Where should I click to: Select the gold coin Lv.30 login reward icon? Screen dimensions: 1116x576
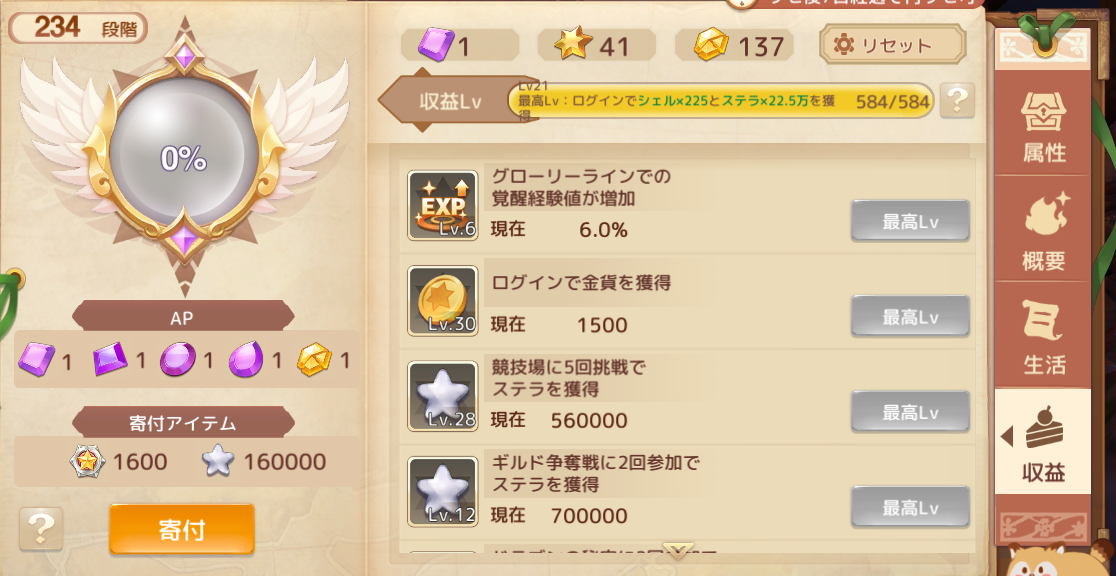(442, 300)
